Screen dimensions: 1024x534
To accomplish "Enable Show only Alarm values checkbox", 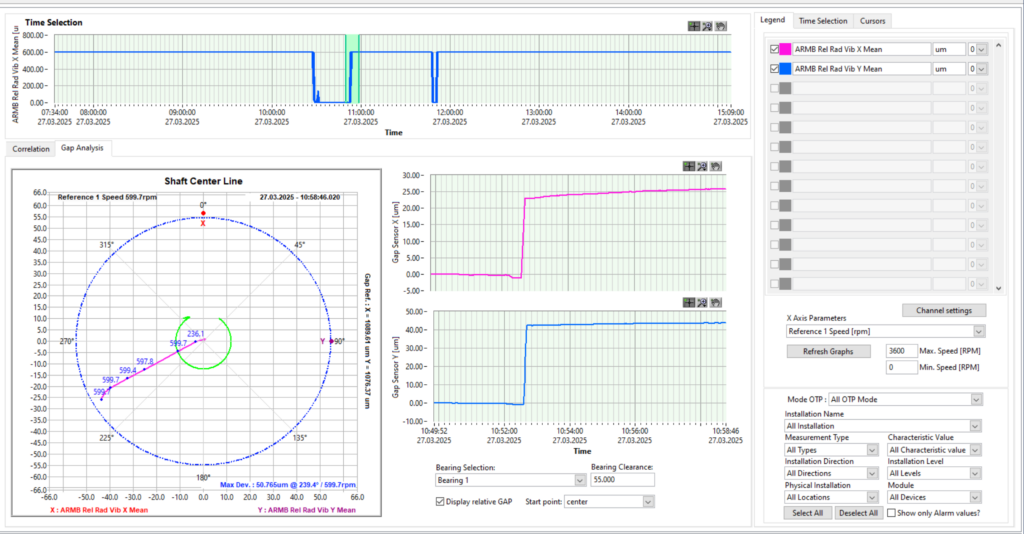I will tap(891, 513).
